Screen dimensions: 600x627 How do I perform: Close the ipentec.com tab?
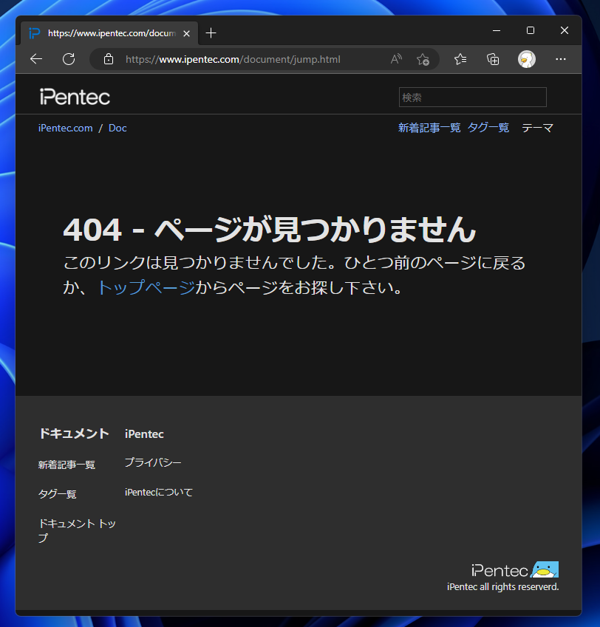[x=186, y=34]
